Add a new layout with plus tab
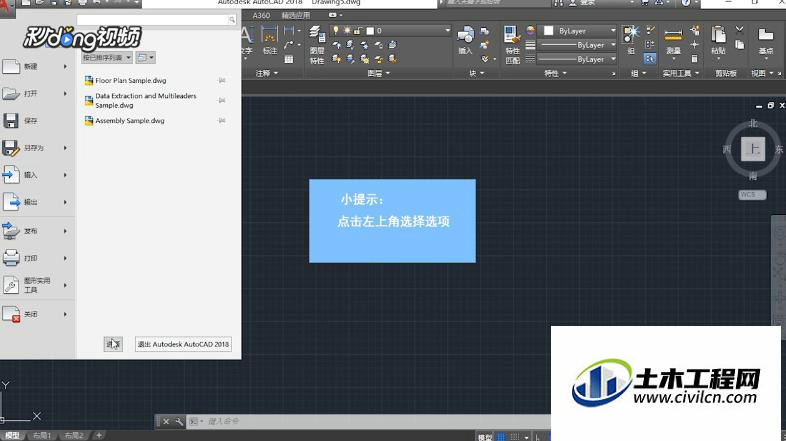Viewport: 786px width, 441px height. tap(99, 435)
